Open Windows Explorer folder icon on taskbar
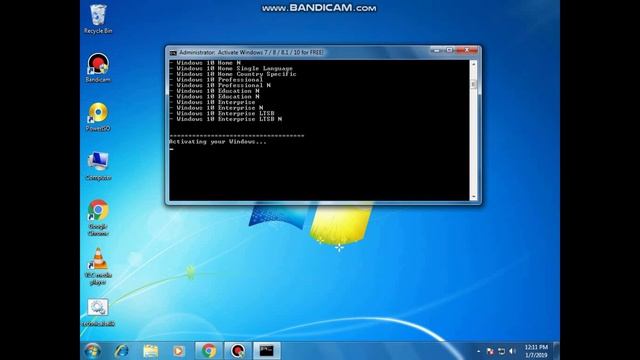Image resolution: width=640 pixels, height=360 pixels. [x=151, y=351]
